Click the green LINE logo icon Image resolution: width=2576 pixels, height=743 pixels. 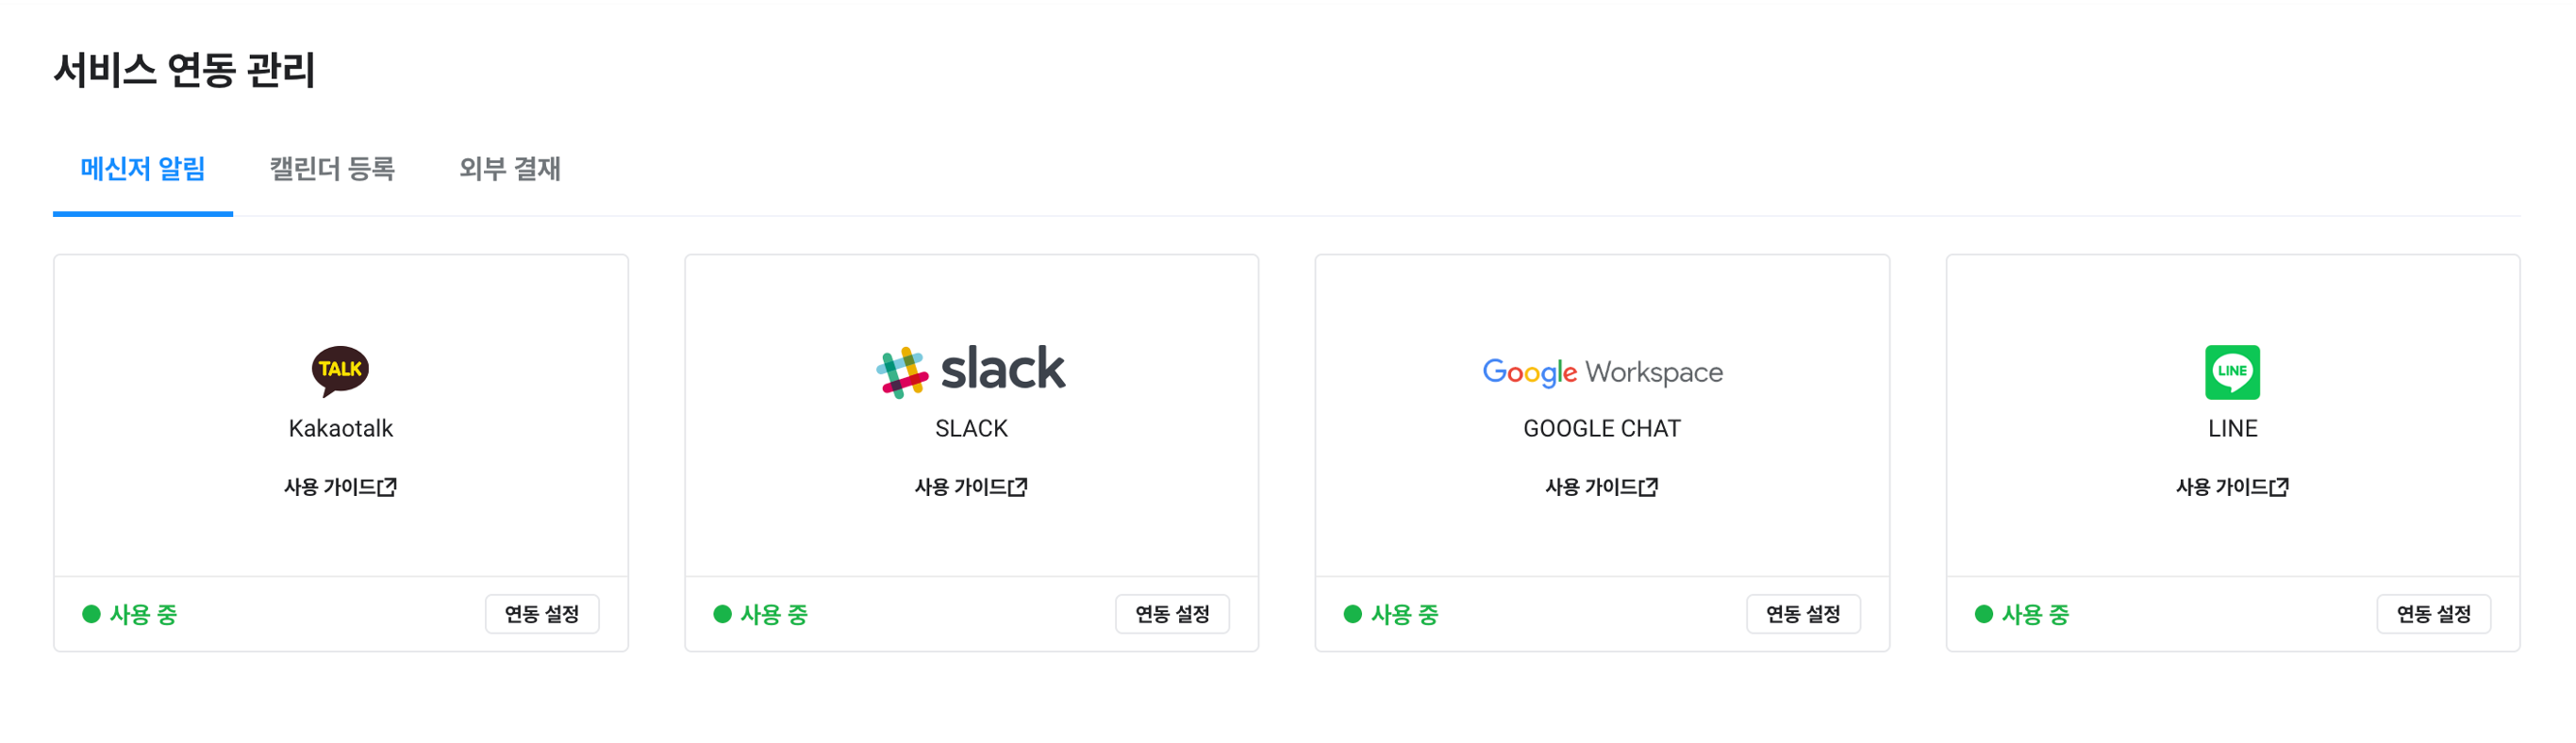click(x=2232, y=372)
